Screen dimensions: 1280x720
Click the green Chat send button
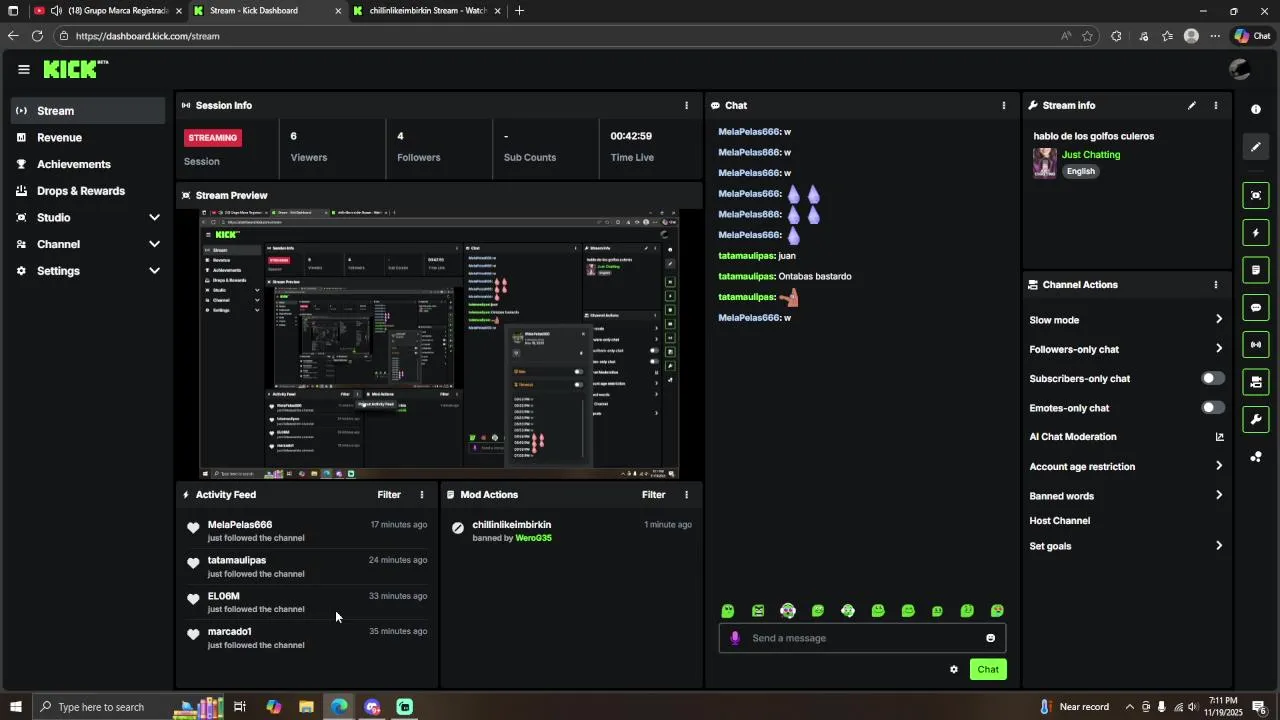(988, 670)
